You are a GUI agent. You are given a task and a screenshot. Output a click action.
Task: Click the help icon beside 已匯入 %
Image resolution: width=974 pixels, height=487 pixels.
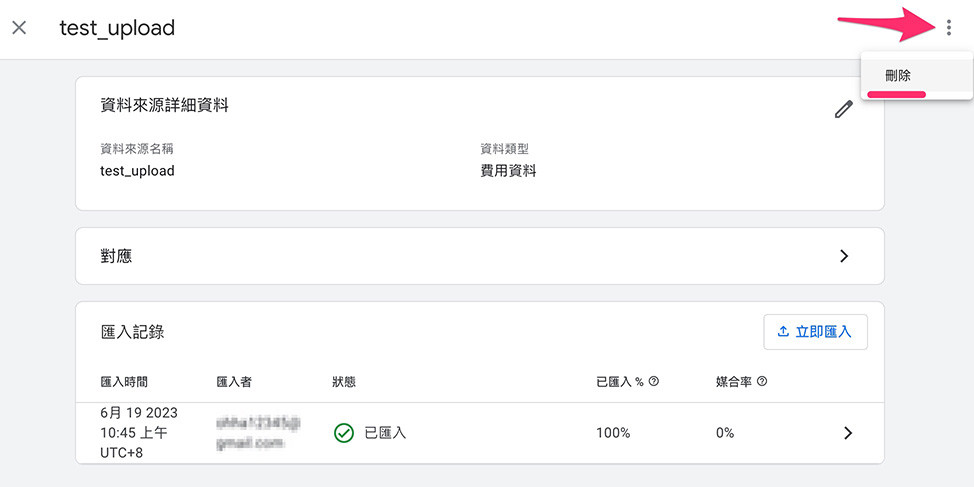654,382
